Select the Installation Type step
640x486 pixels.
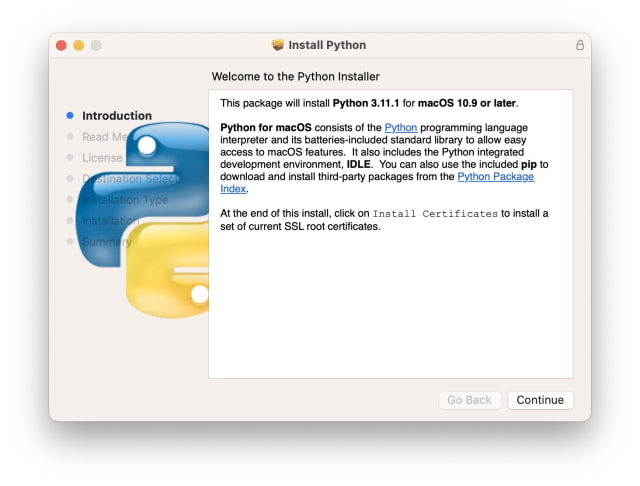(x=125, y=200)
